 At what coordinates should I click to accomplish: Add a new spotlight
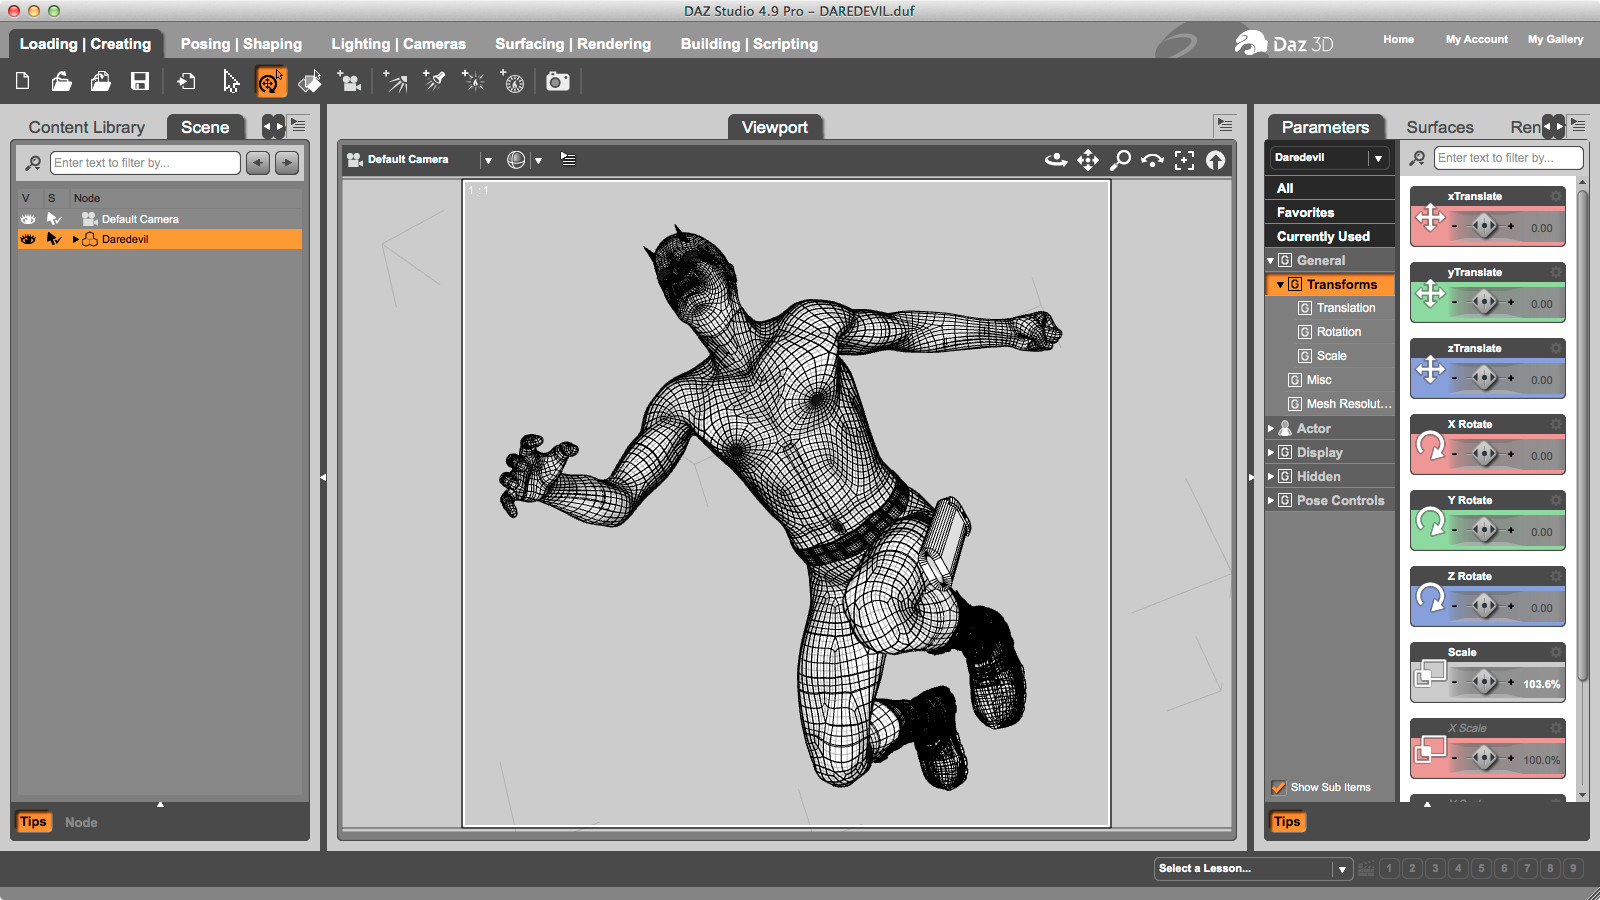tap(434, 81)
